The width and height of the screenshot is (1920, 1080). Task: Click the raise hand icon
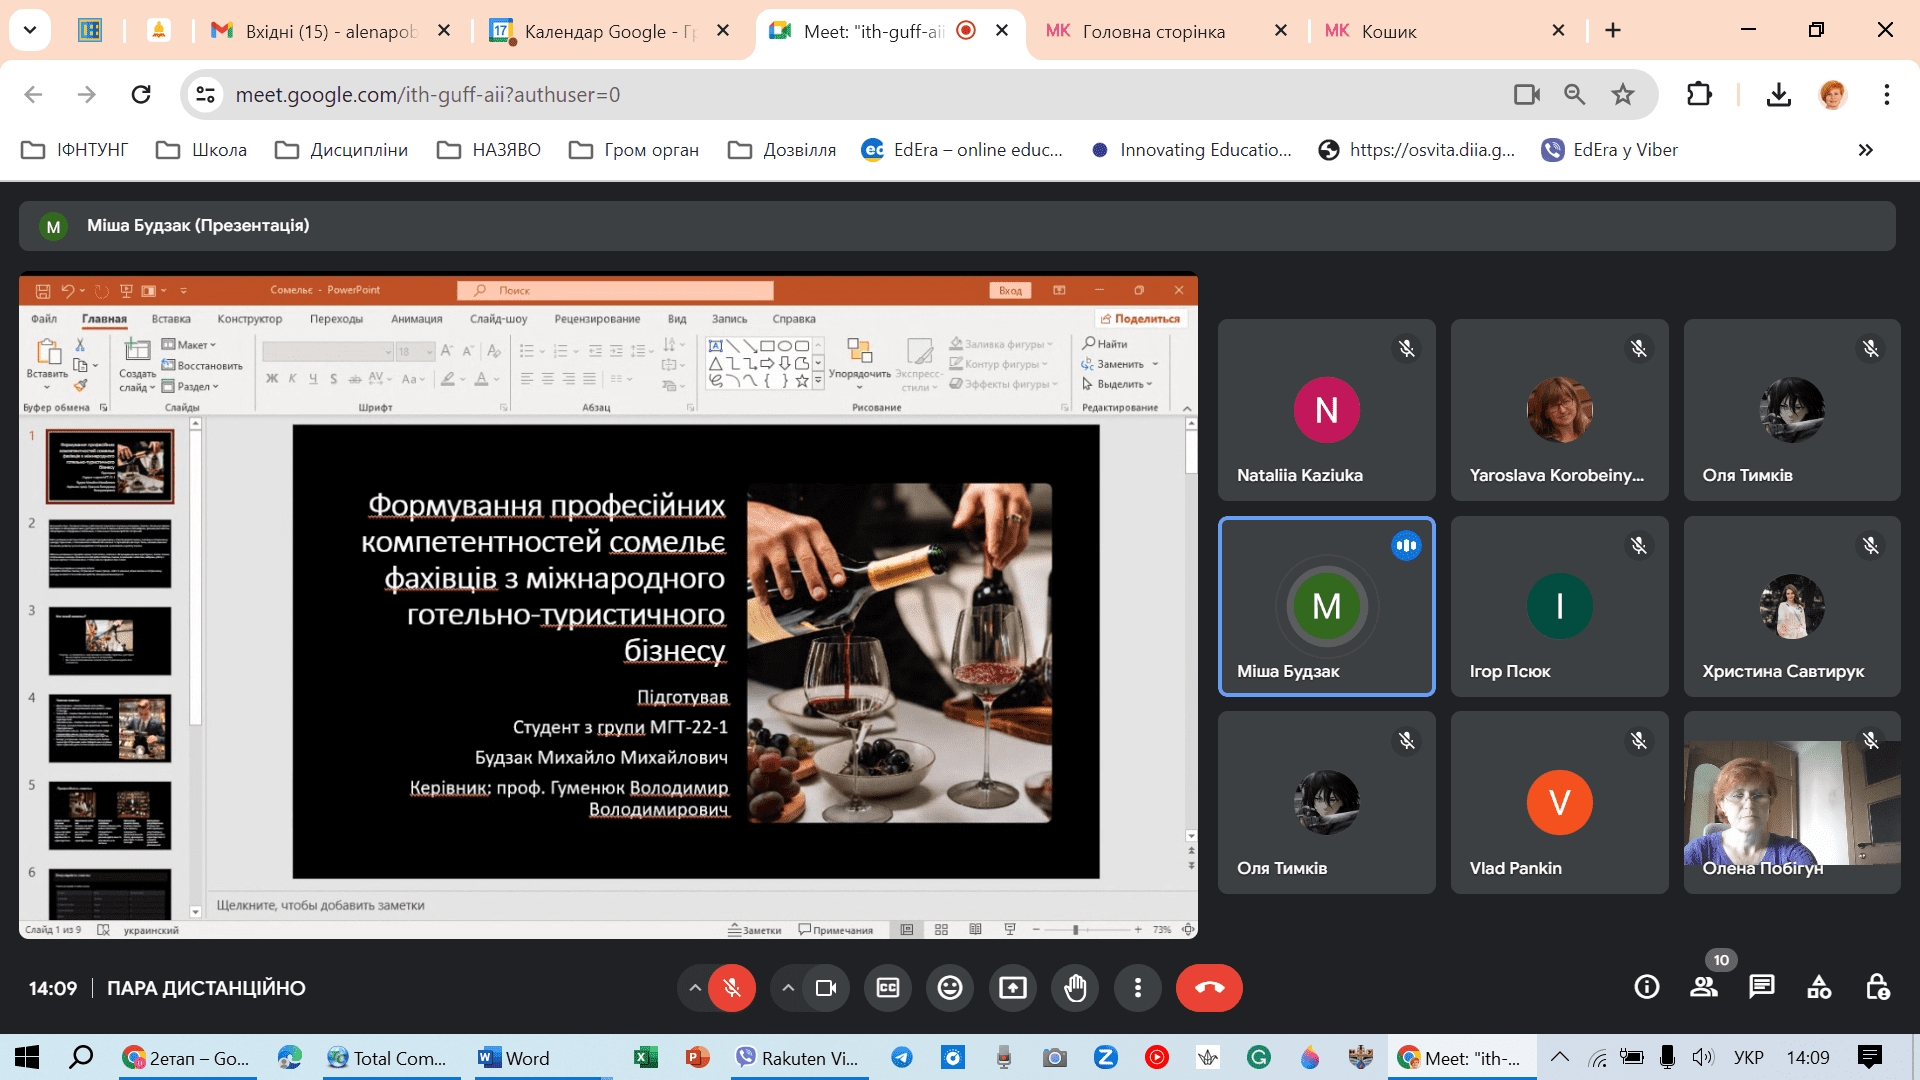(x=1075, y=988)
